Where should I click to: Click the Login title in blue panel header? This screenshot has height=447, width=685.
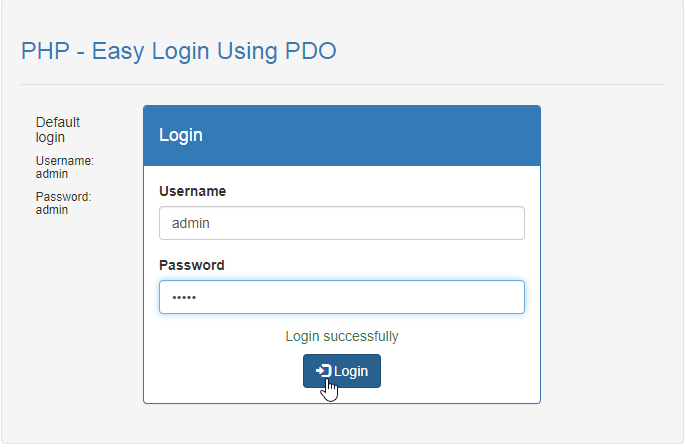click(180, 135)
